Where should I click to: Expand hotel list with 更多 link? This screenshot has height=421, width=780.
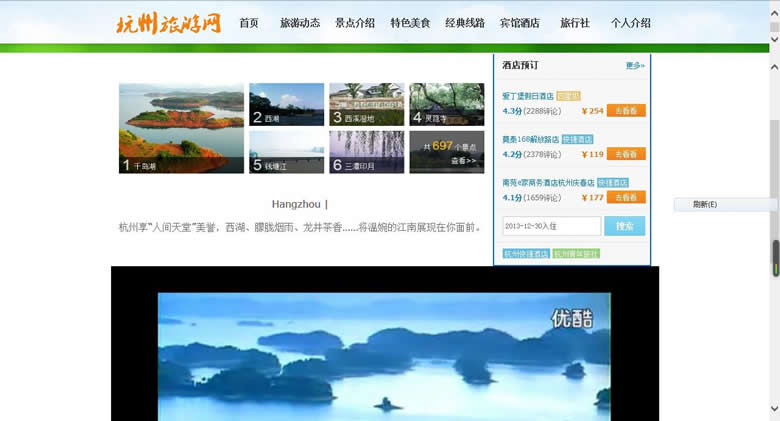(635, 66)
